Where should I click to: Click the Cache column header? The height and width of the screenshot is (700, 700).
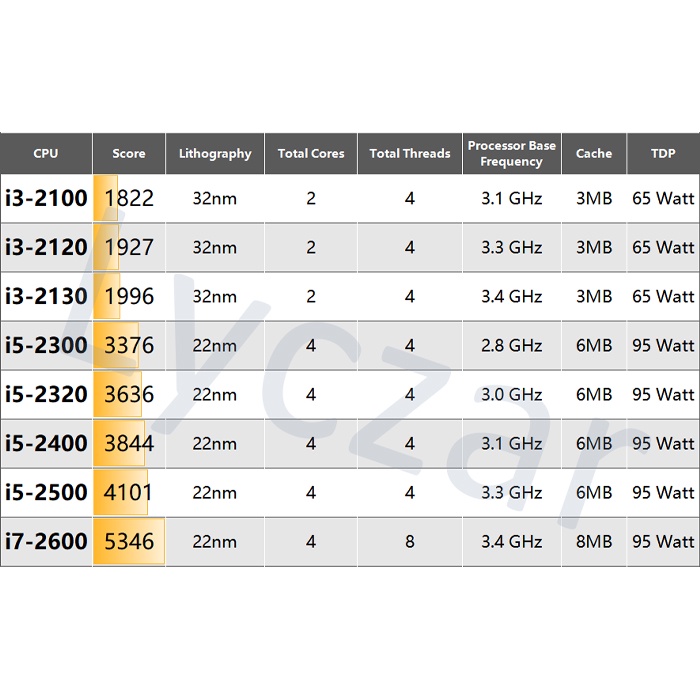coord(593,154)
